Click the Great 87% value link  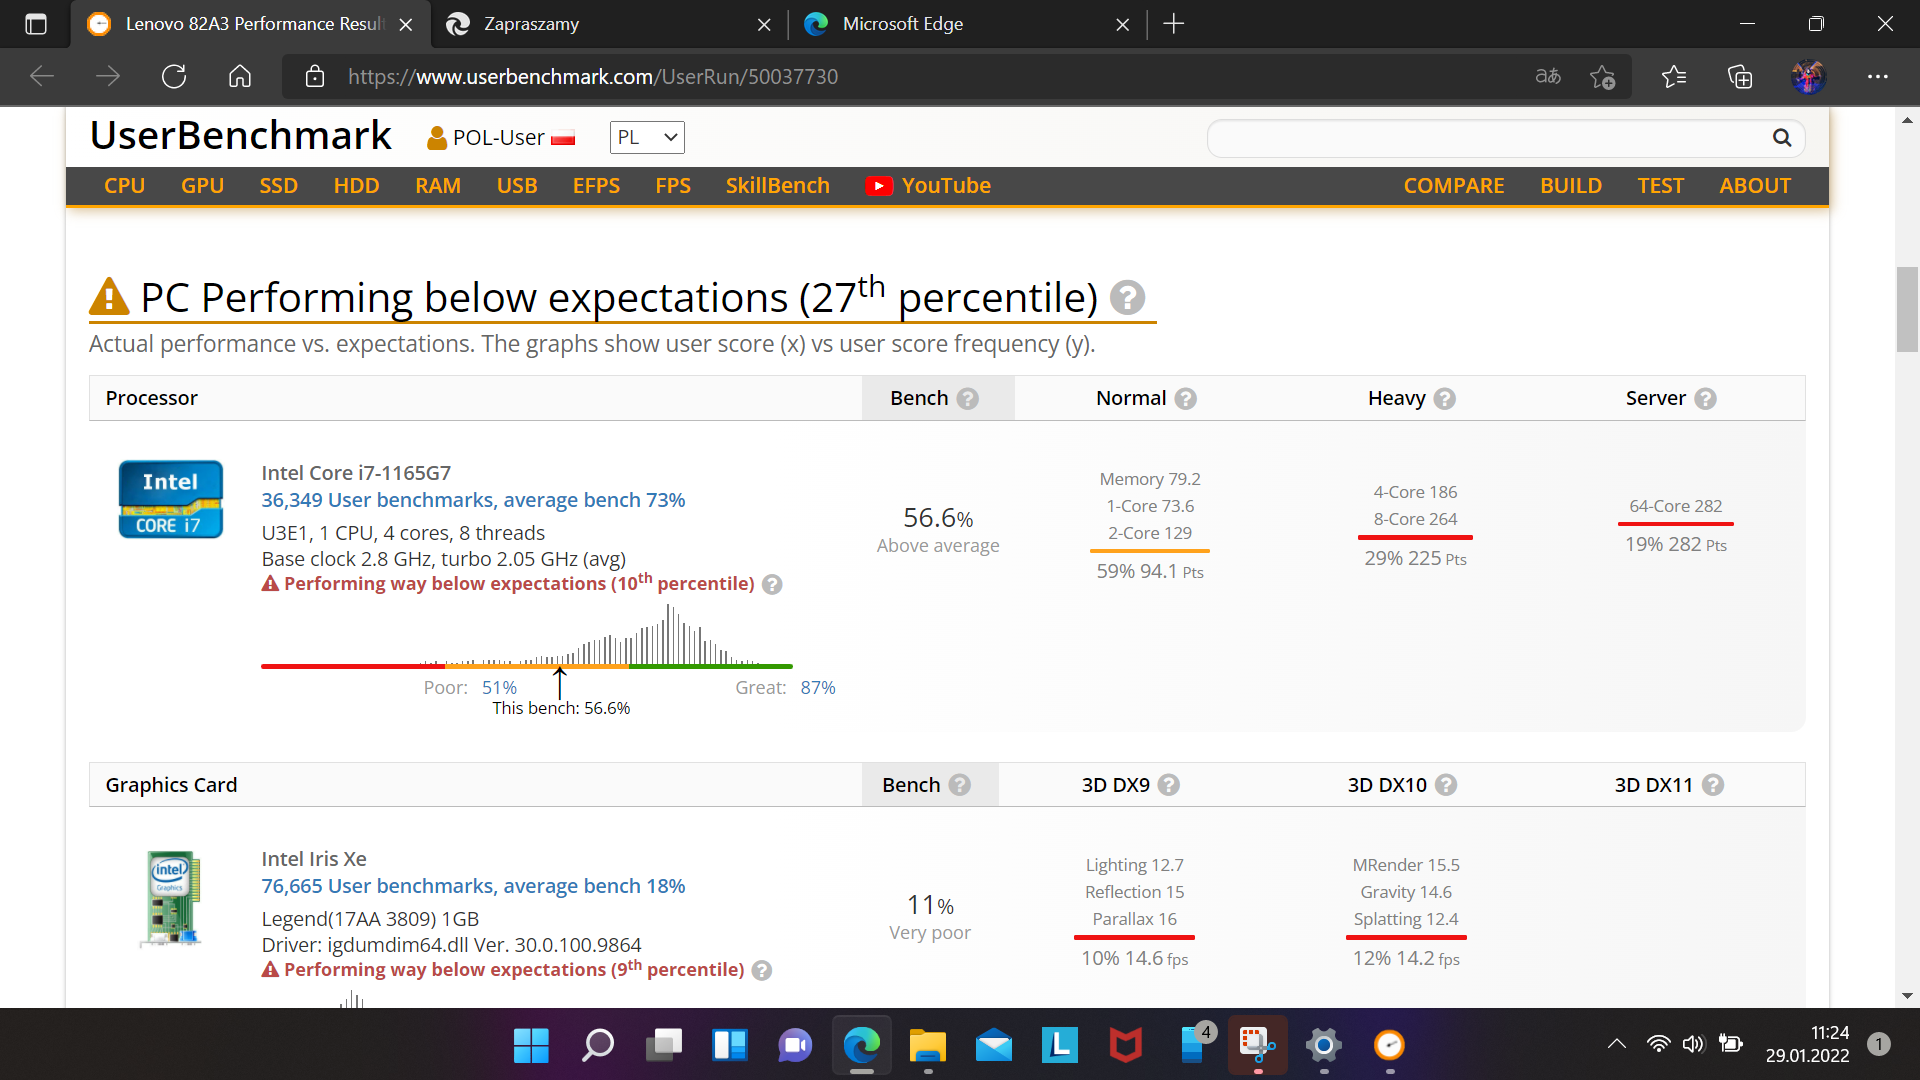coord(818,688)
